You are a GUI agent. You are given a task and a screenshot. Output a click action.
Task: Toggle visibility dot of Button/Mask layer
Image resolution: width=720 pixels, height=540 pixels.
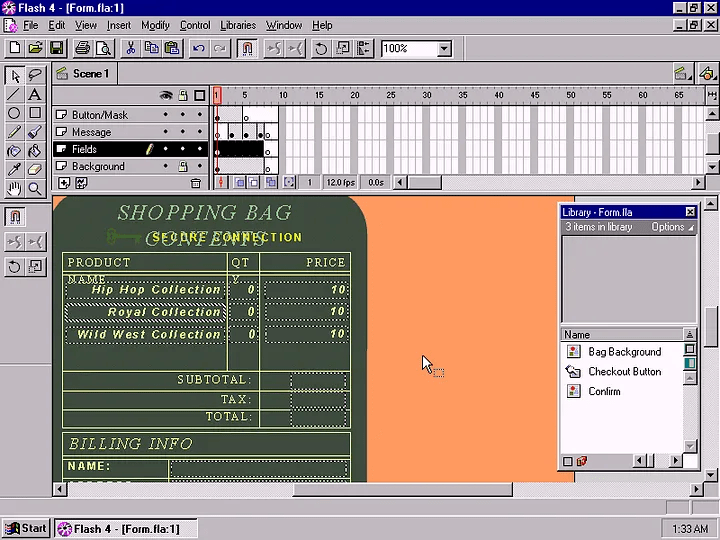(x=166, y=115)
